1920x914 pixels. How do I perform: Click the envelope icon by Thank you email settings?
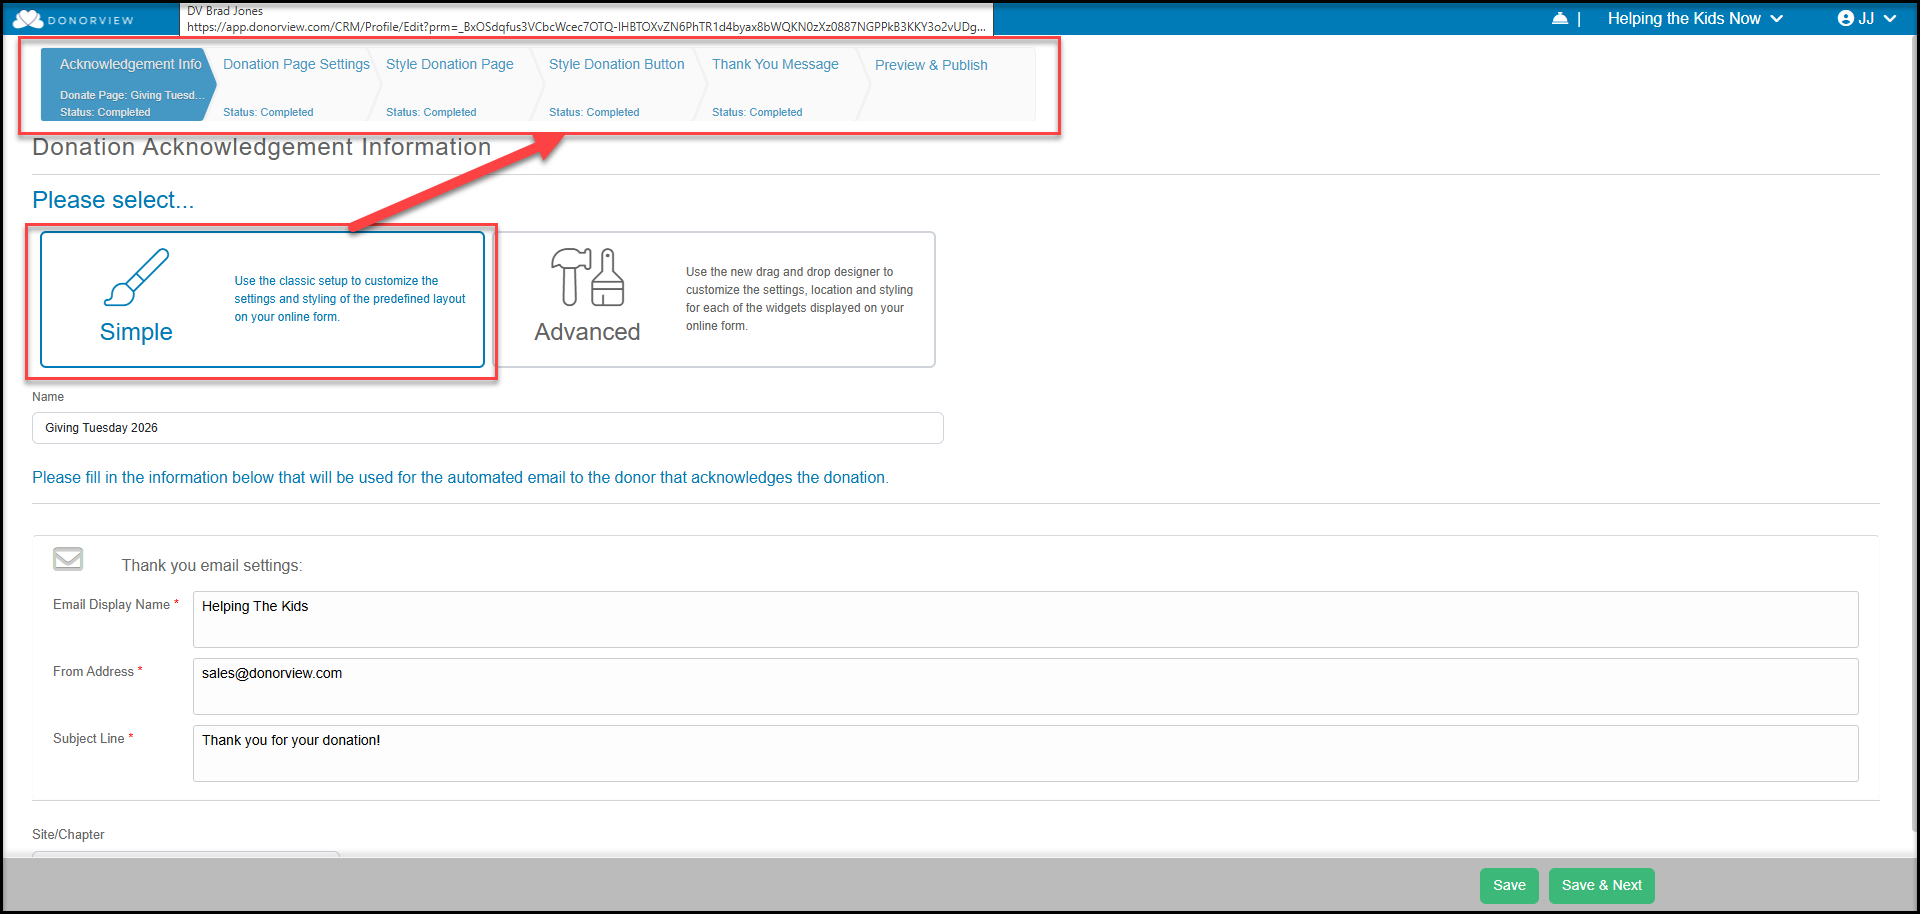click(68, 559)
